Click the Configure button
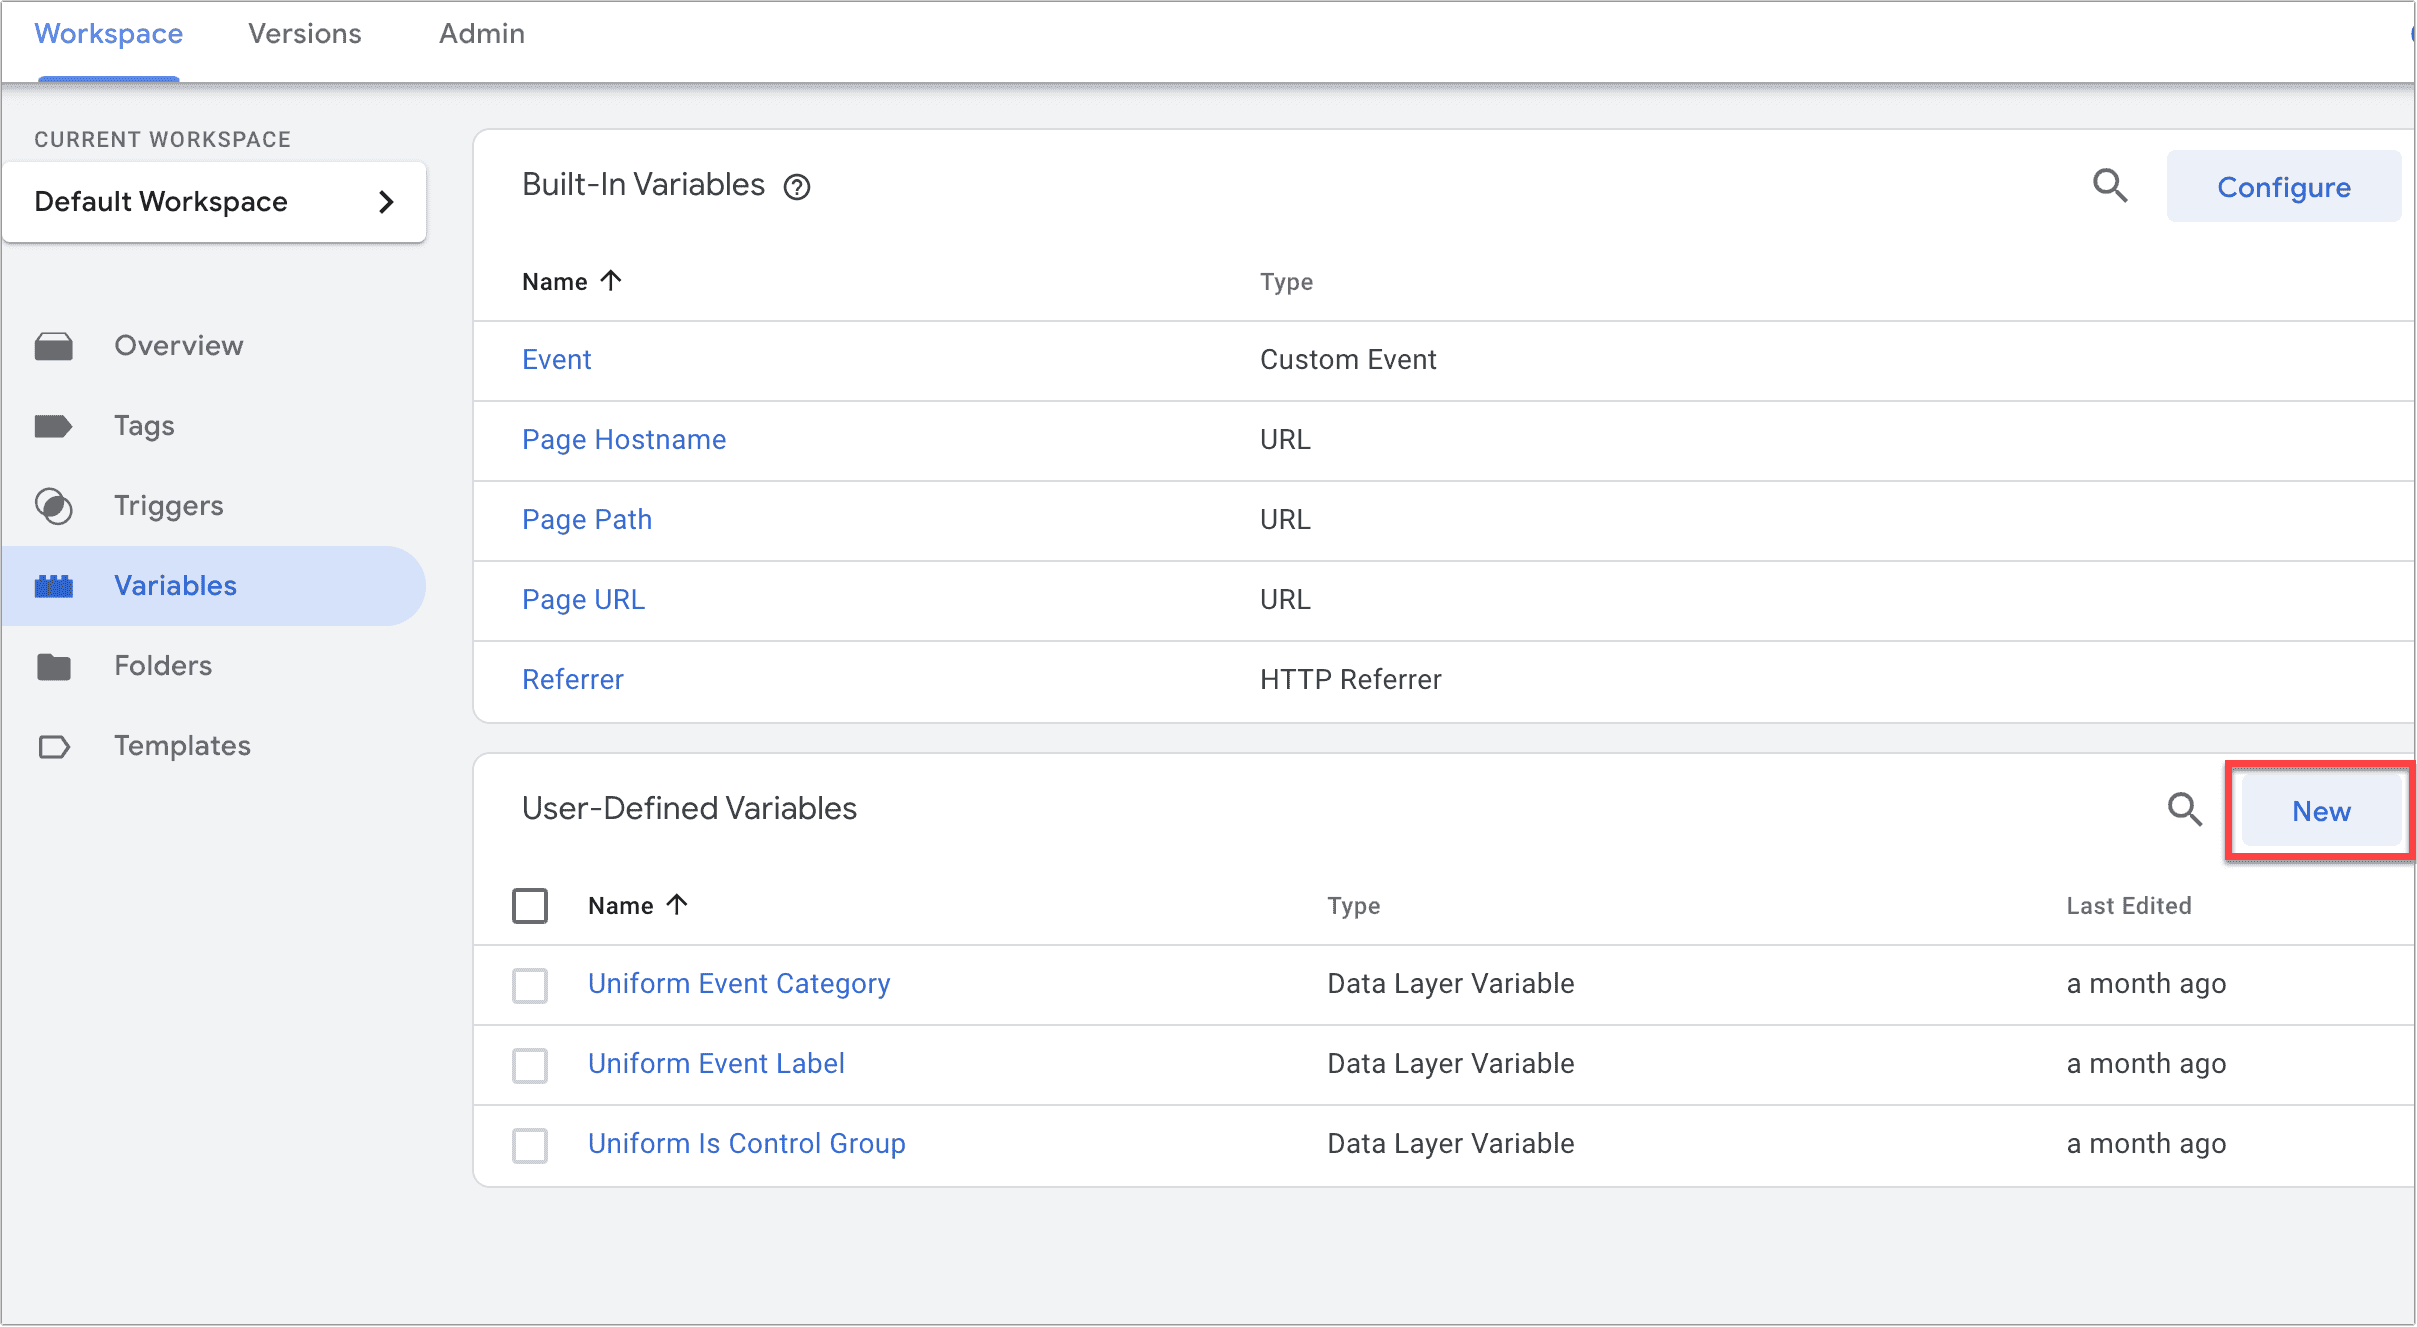The width and height of the screenshot is (2417, 1327). pos(2284,187)
